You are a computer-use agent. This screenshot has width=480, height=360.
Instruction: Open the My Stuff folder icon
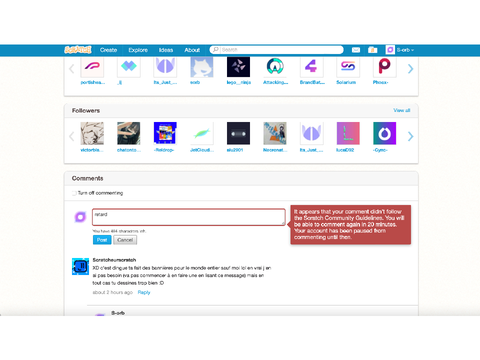[372, 50]
